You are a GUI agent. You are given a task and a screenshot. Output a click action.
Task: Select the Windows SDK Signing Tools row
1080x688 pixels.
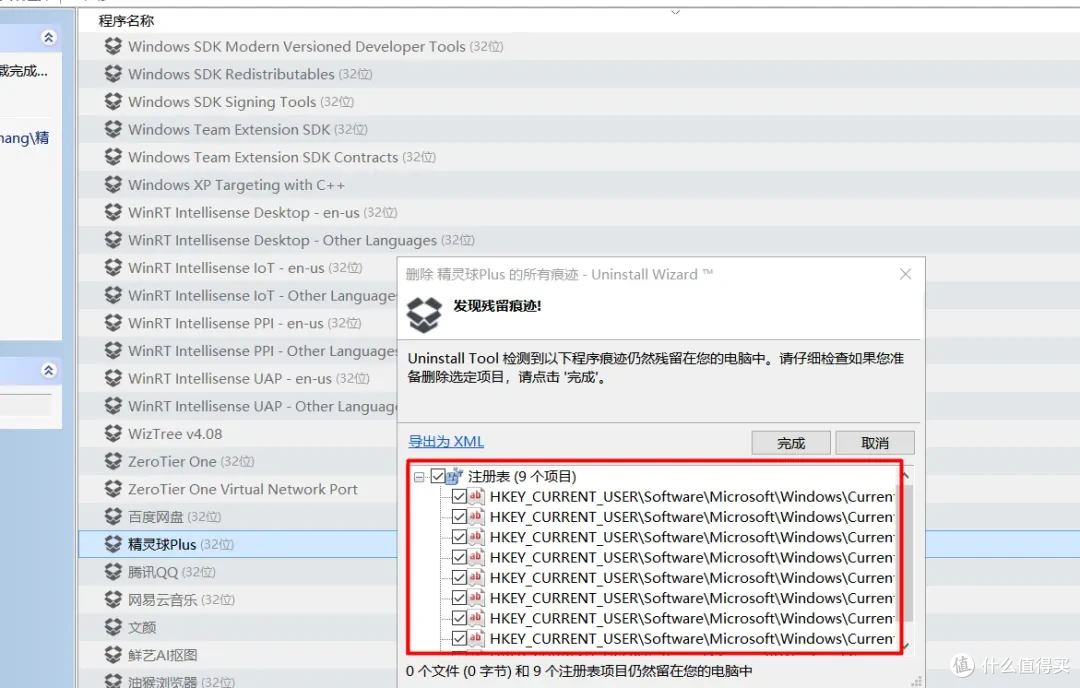click(579, 101)
